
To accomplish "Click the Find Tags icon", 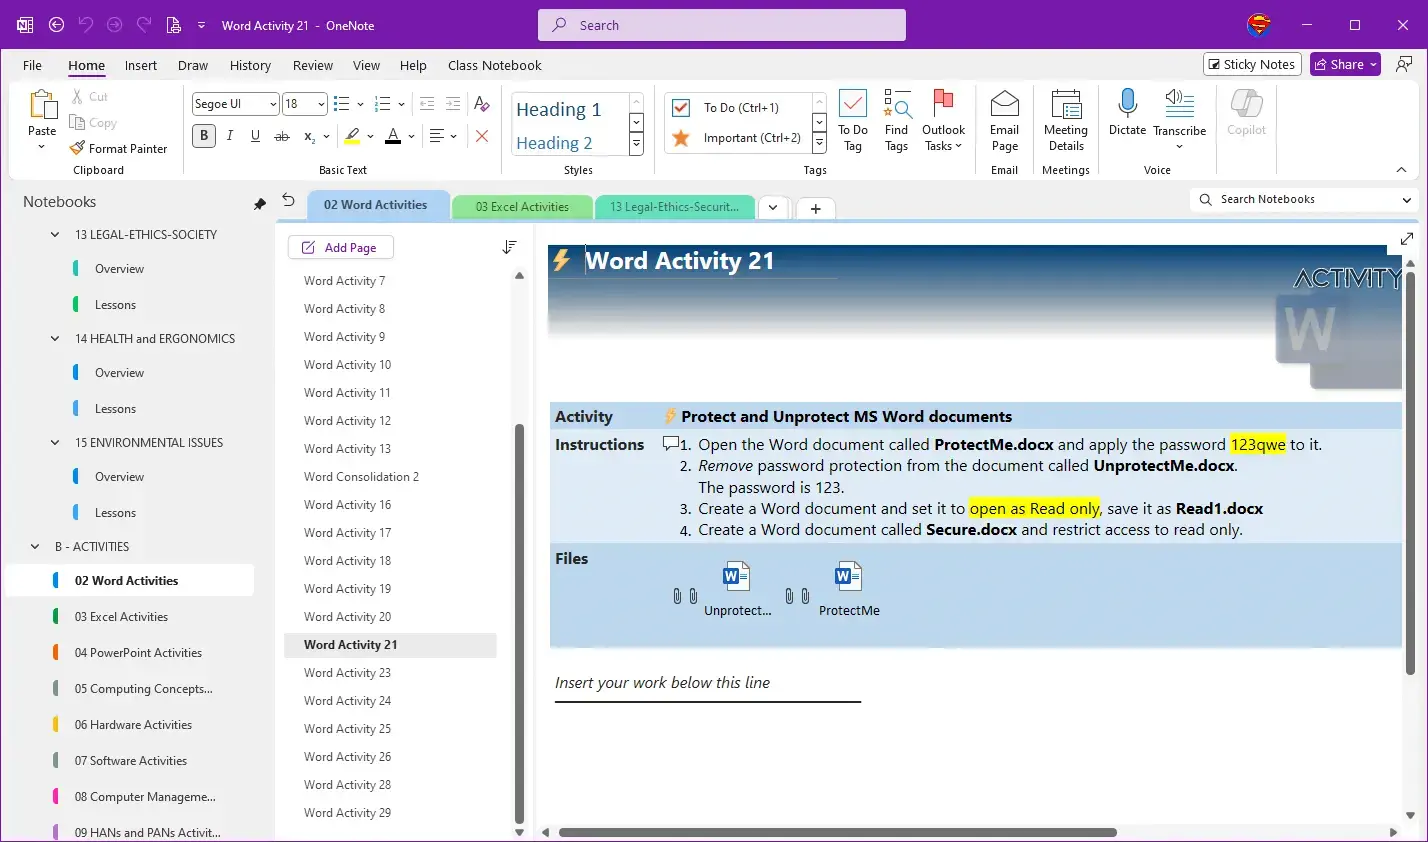I will tap(896, 104).
